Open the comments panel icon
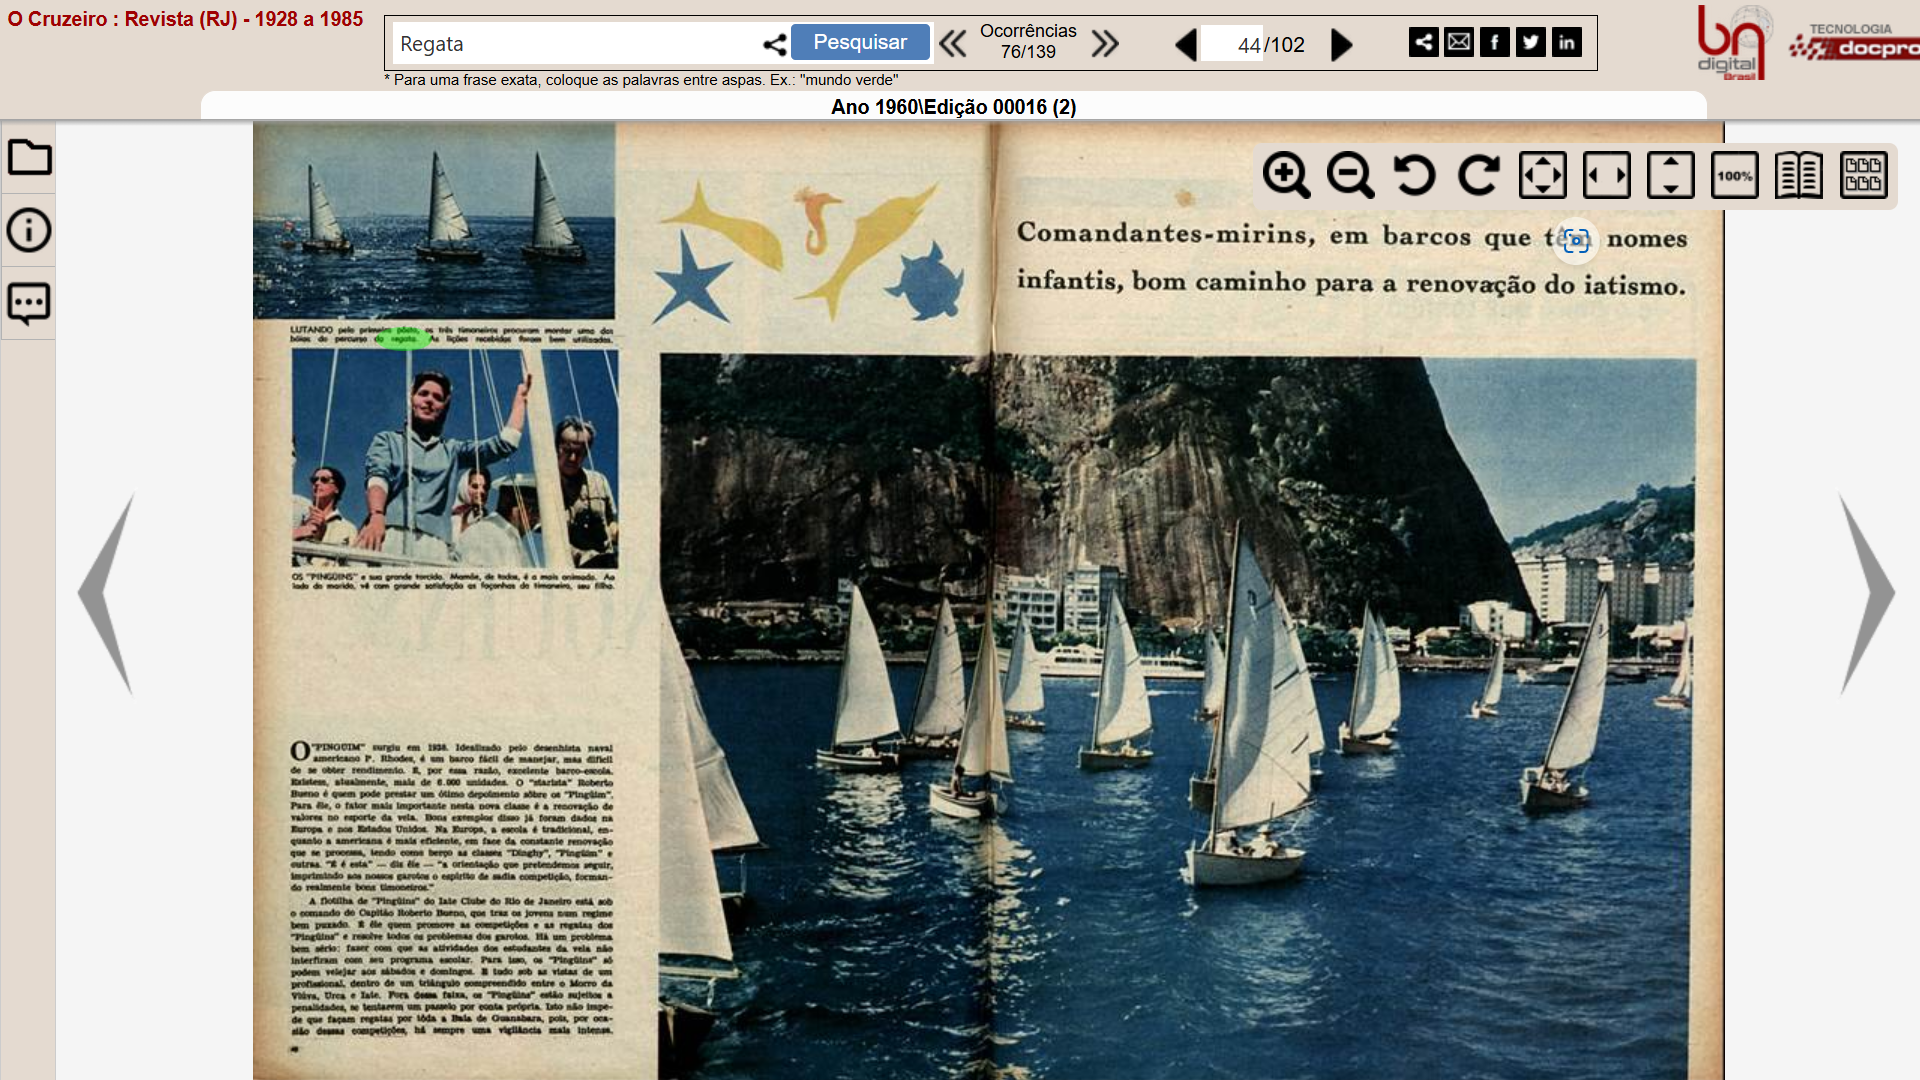The width and height of the screenshot is (1920, 1080). click(x=29, y=303)
